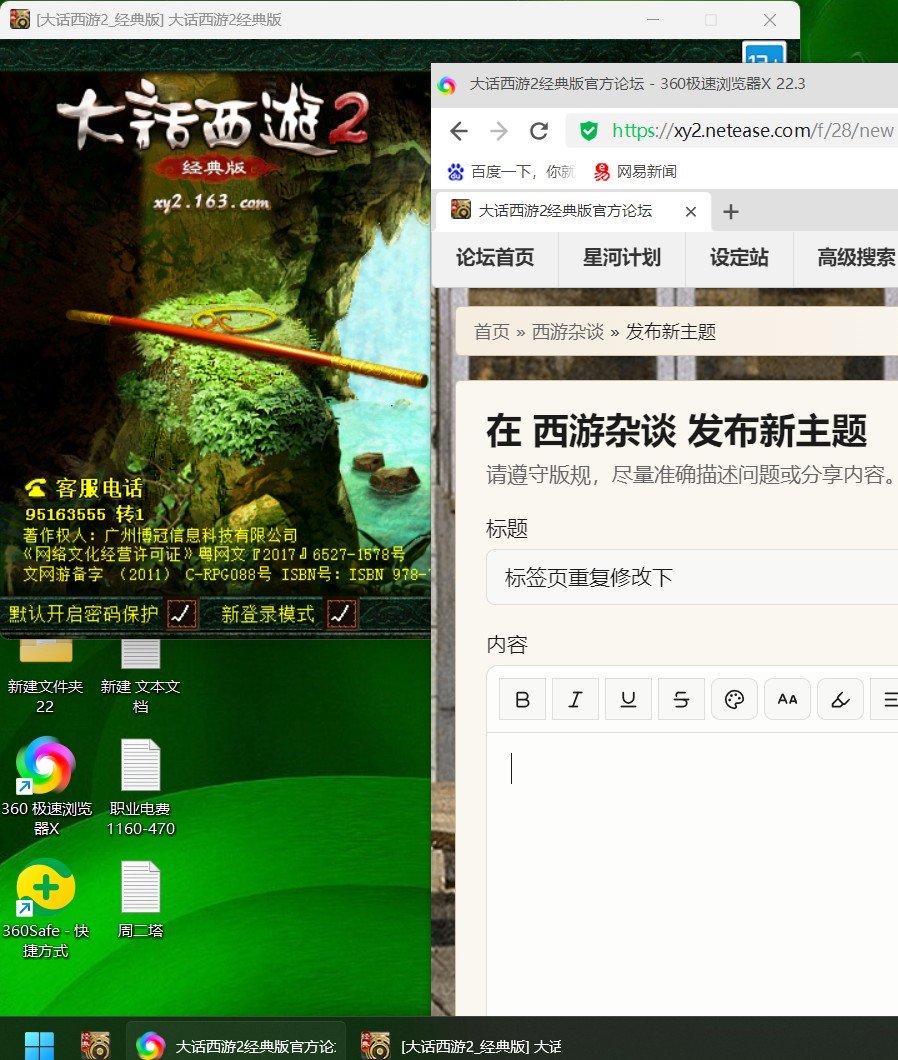Toggle 新登录模式 checkbox in game launcher
This screenshot has height=1060, width=898.
point(341,614)
